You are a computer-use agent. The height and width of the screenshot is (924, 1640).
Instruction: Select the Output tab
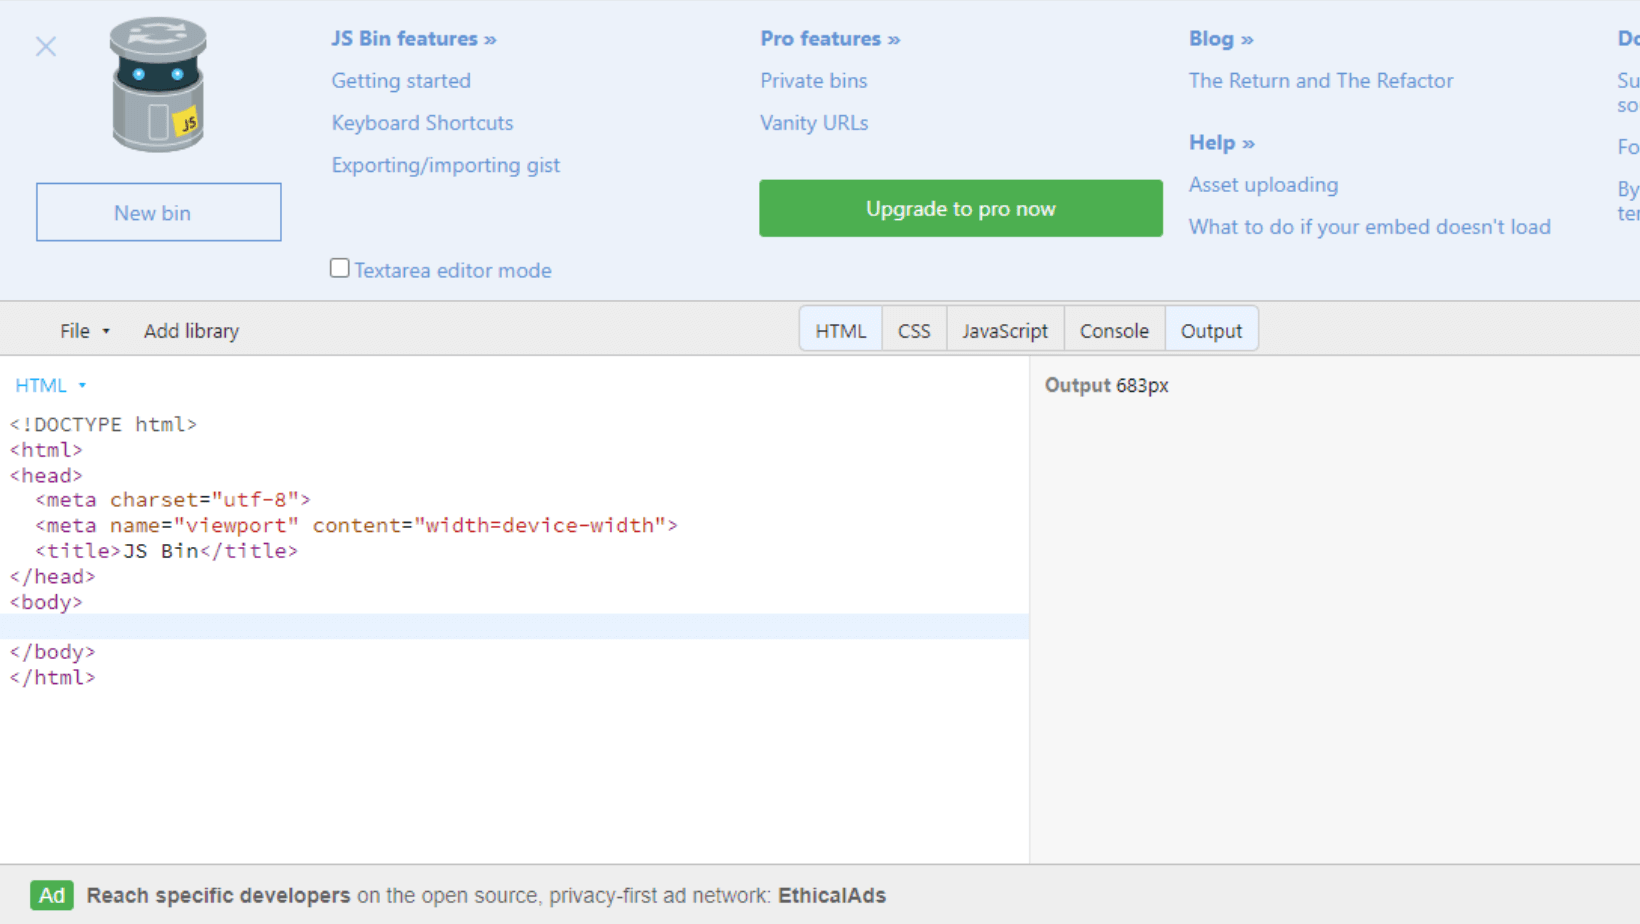[1211, 329]
